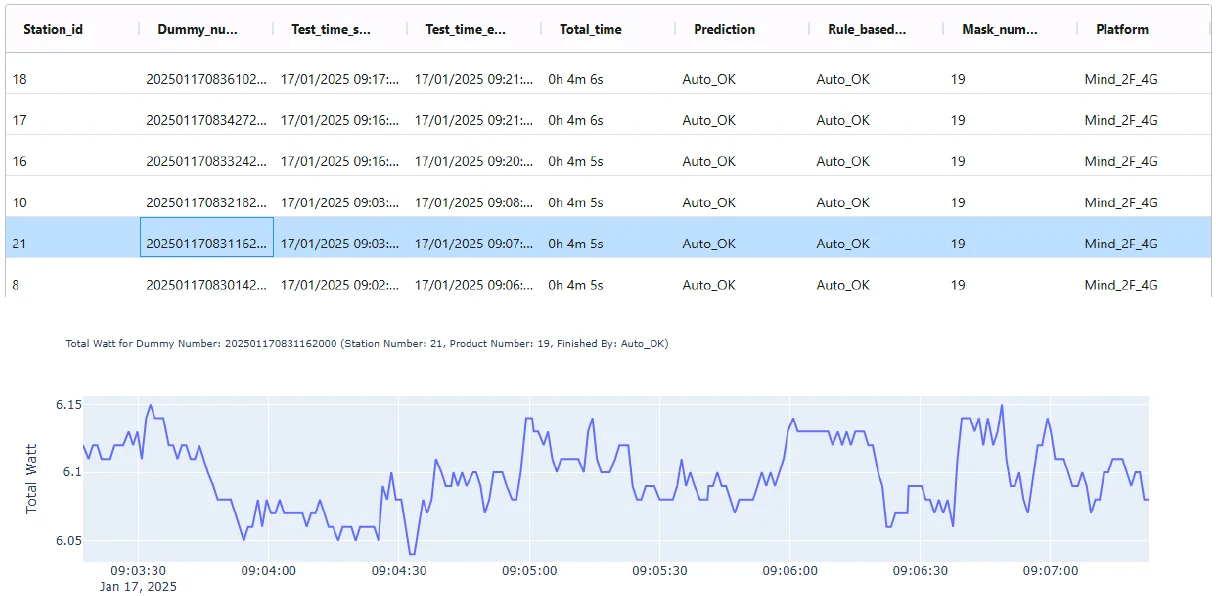
Task: Click the 09:07:00 x-axis tick label
Action: (1051, 571)
